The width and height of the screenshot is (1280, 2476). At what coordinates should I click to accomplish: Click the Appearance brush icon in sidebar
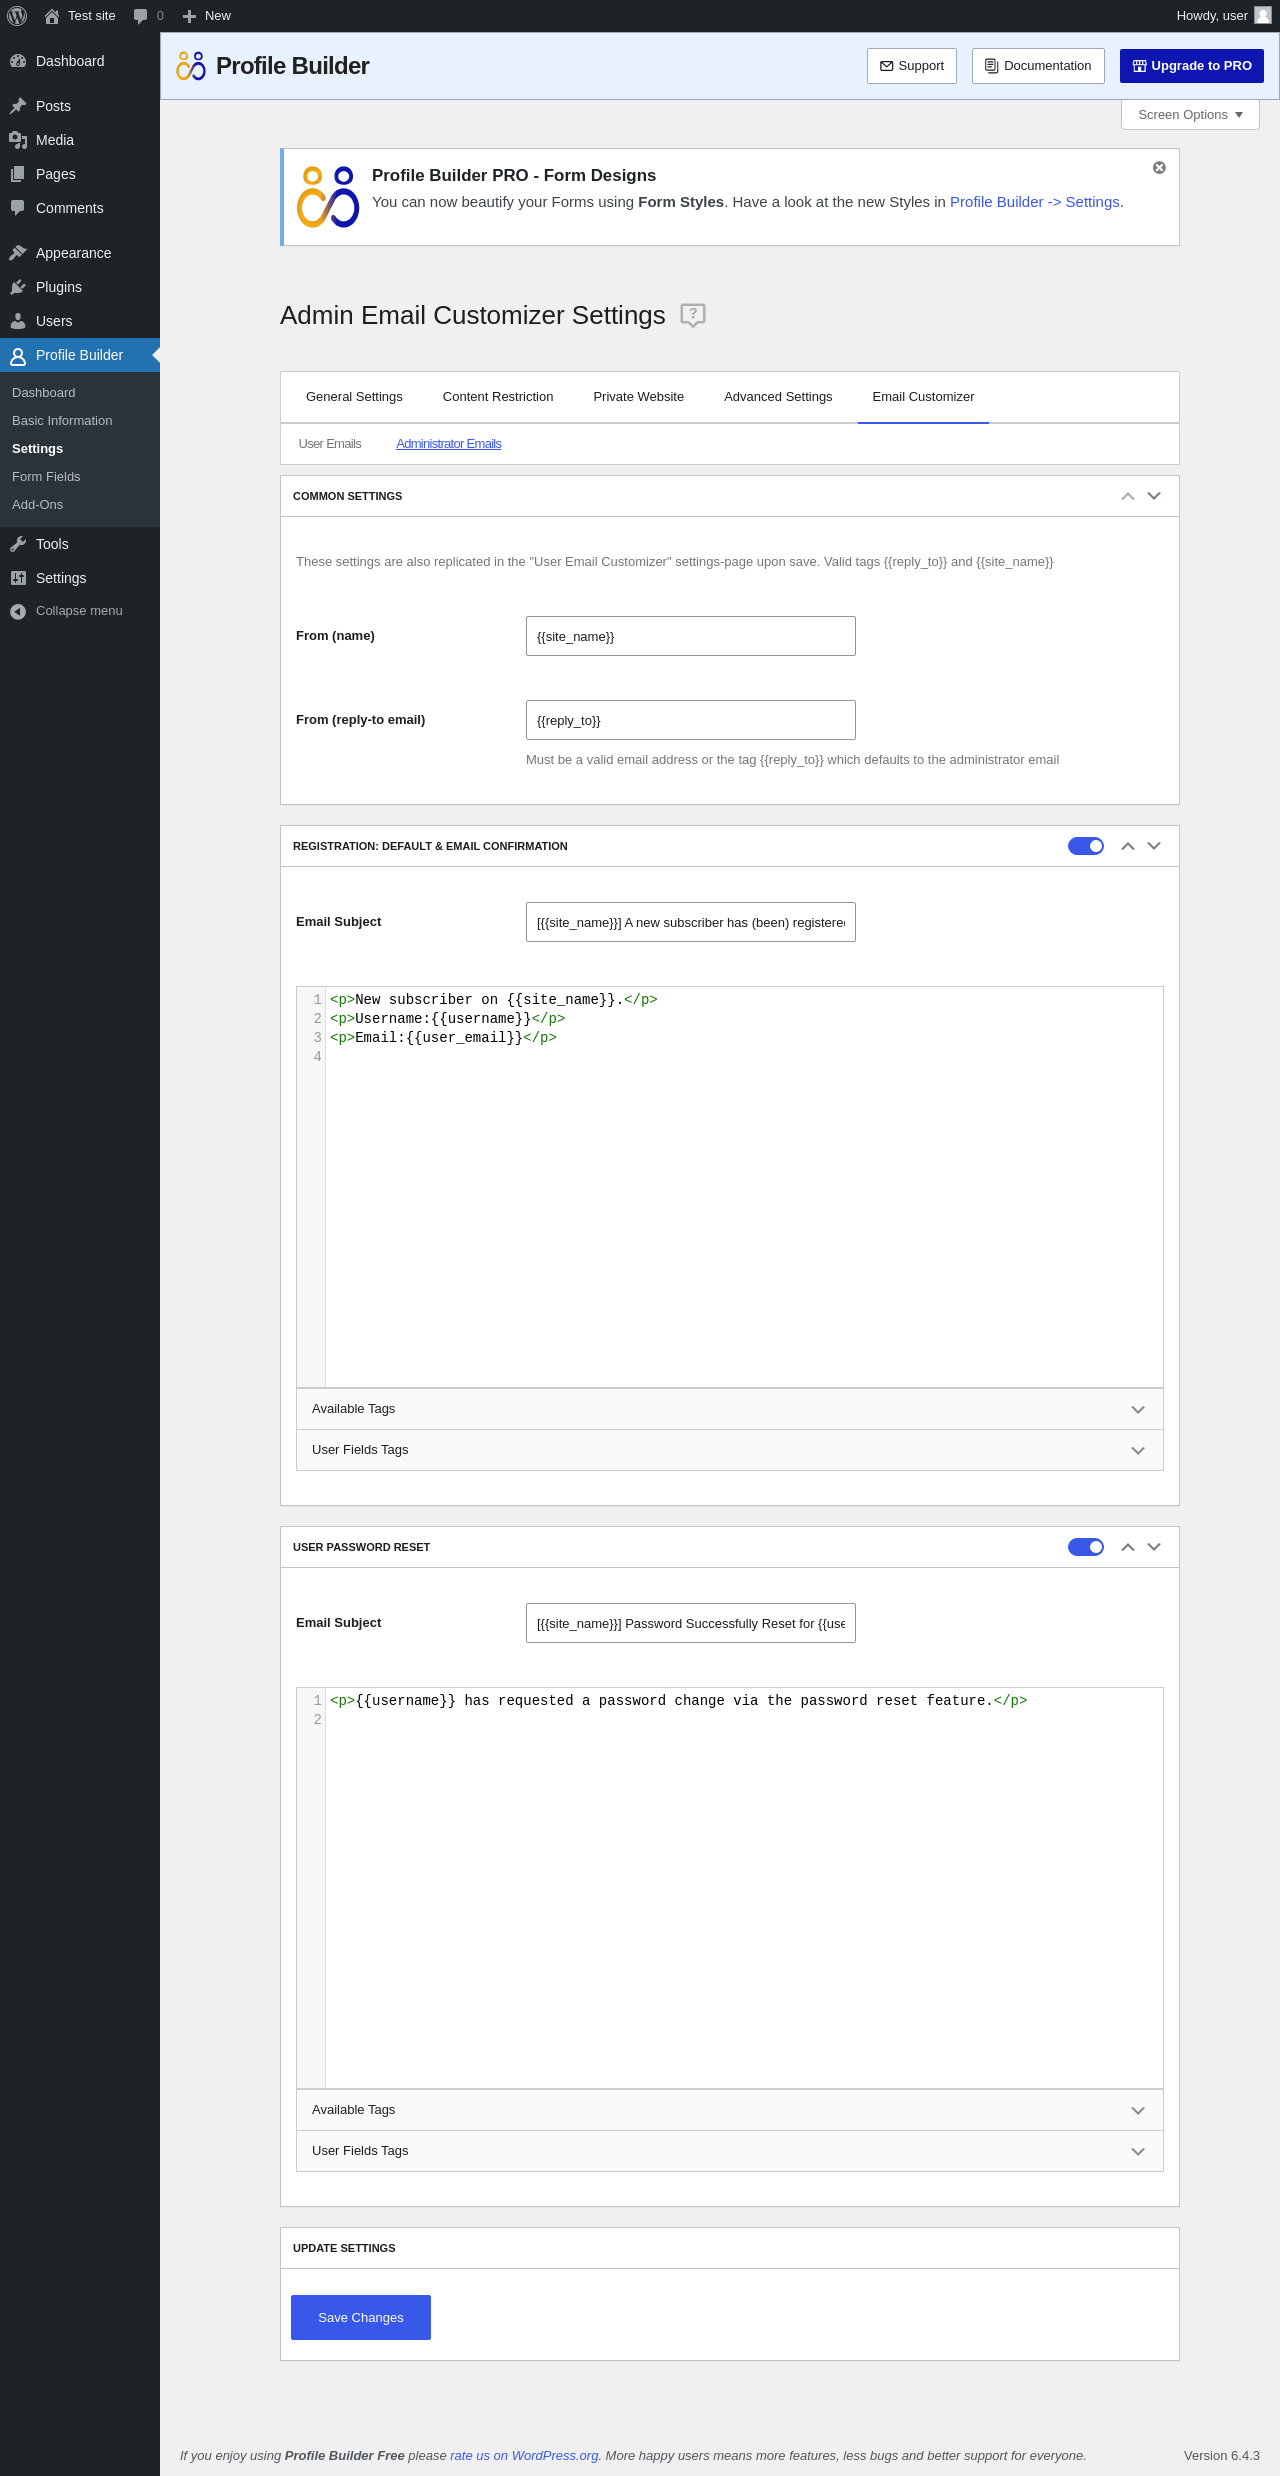[18, 253]
